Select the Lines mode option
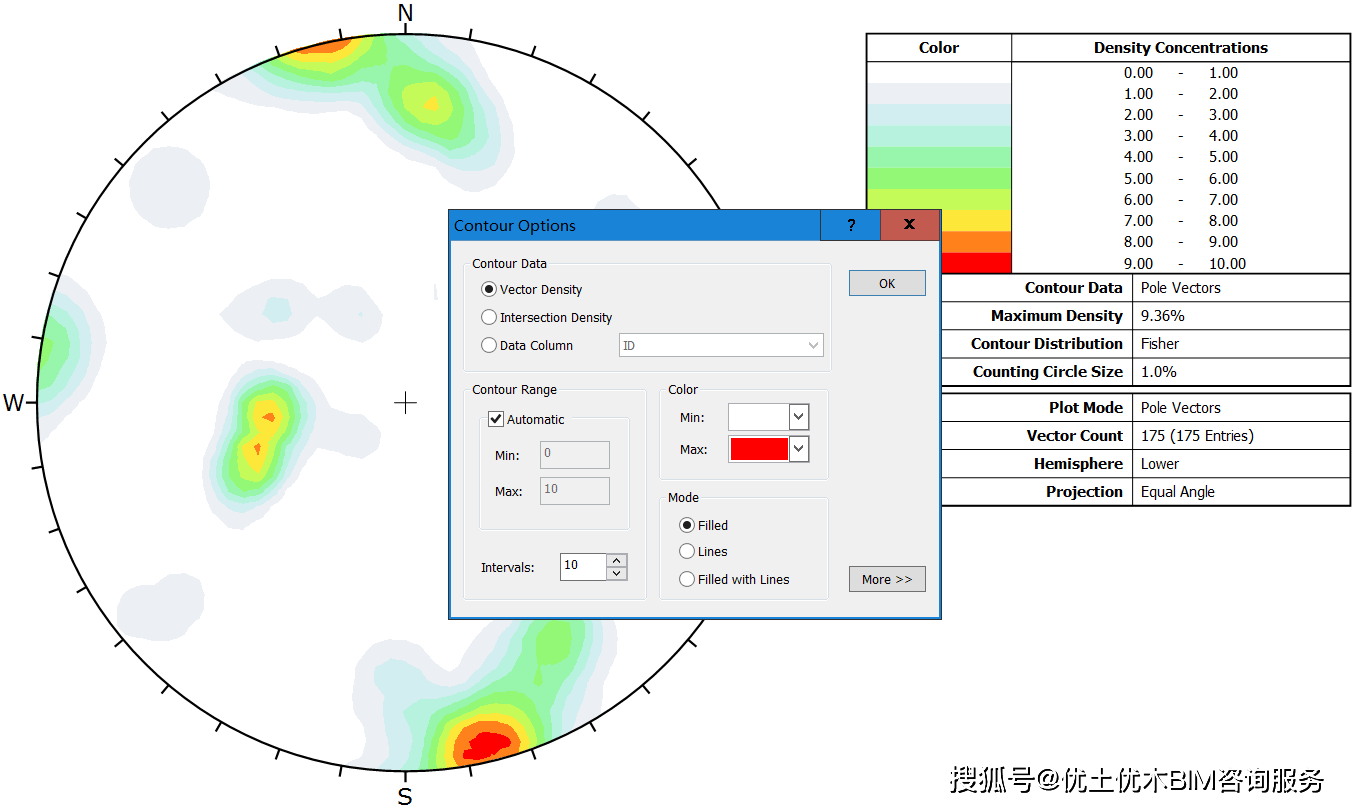This screenshot has height=809, width=1357. click(x=687, y=551)
